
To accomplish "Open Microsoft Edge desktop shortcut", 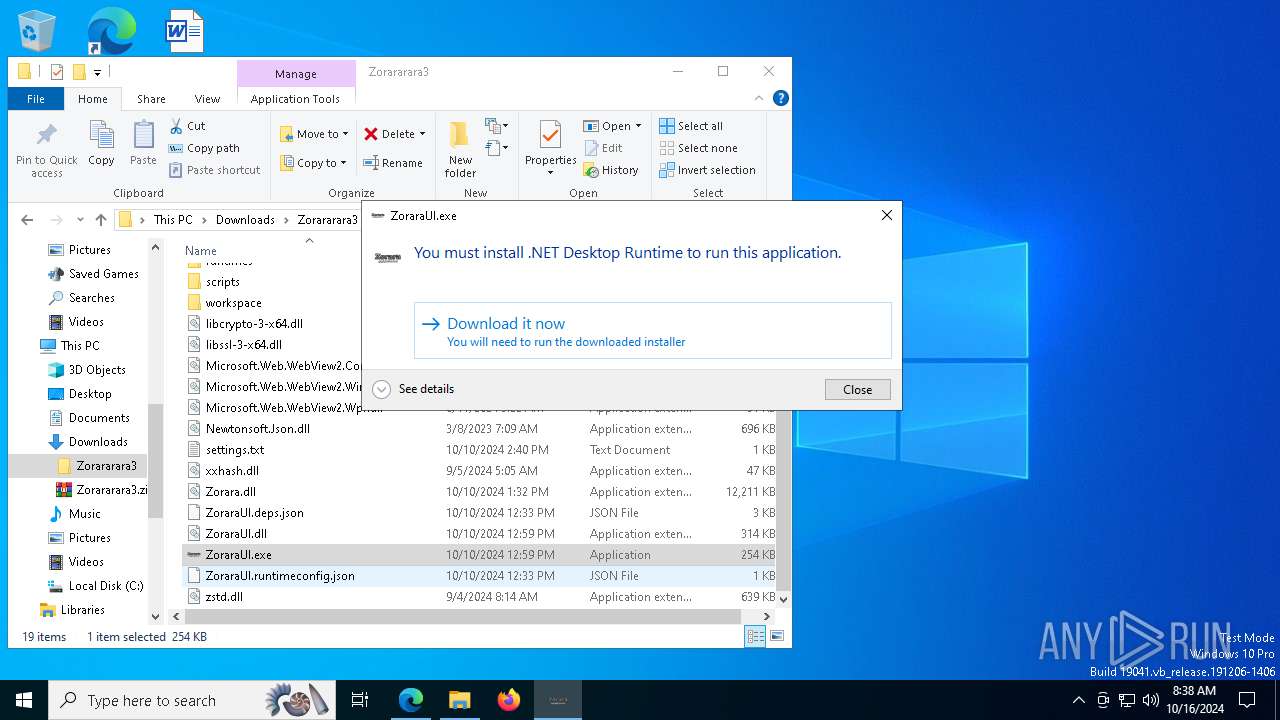I will (x=111, y=31).
